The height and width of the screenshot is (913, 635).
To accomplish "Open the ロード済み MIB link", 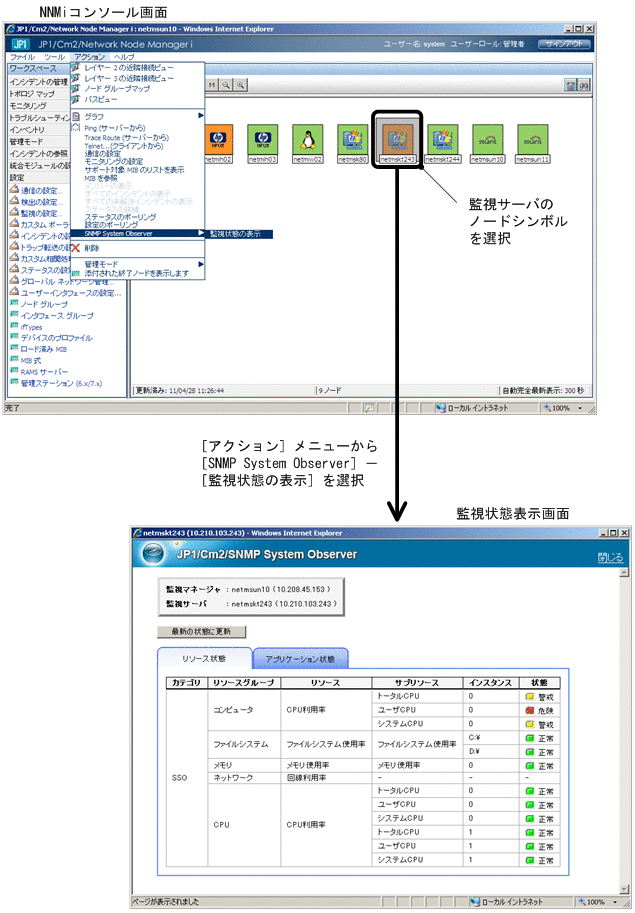I will coord(44,349).
